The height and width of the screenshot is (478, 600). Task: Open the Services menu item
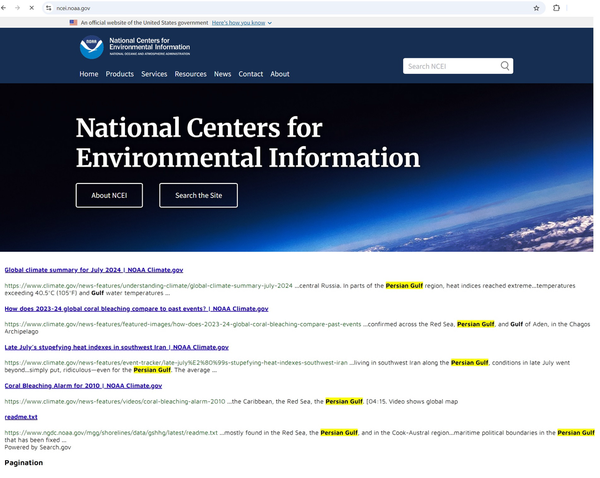tap(154, 74)
